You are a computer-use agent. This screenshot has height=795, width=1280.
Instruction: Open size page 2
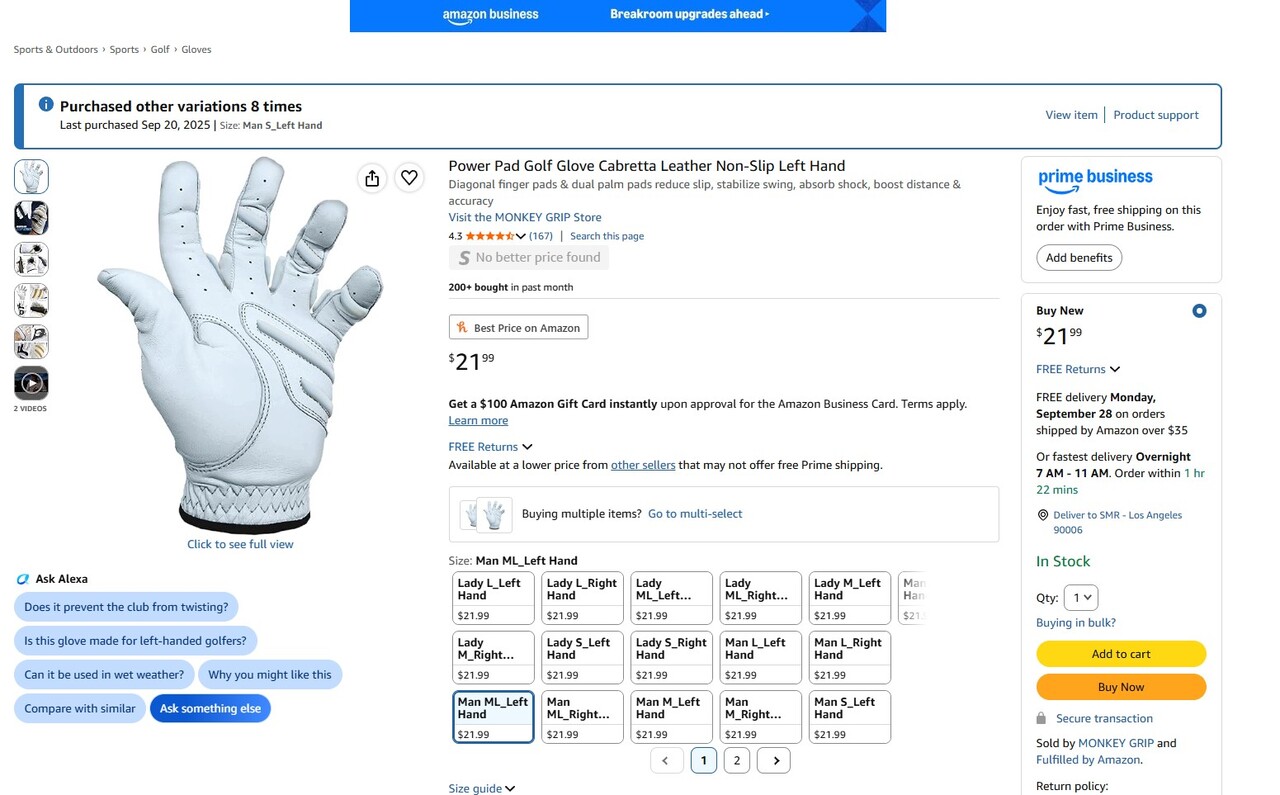(x=737, y=761)
